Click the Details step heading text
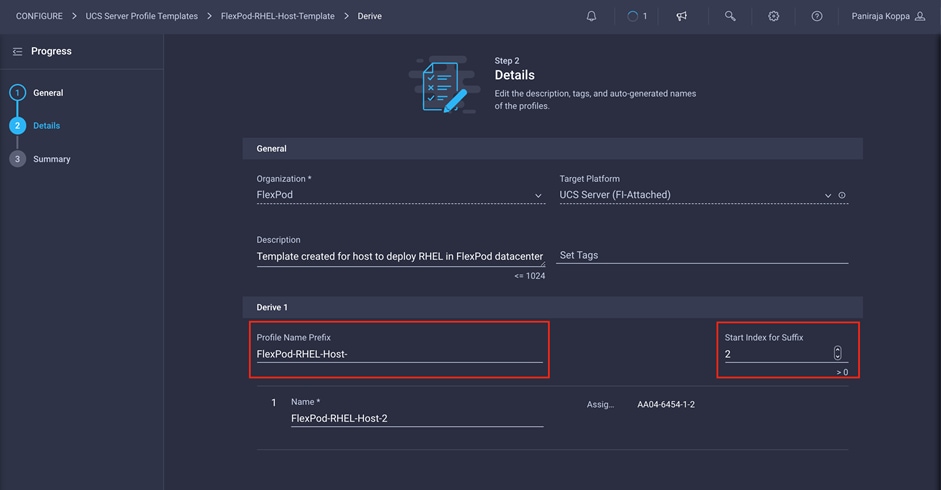Screen dimensions: 941x490 (x=514, y=75)
